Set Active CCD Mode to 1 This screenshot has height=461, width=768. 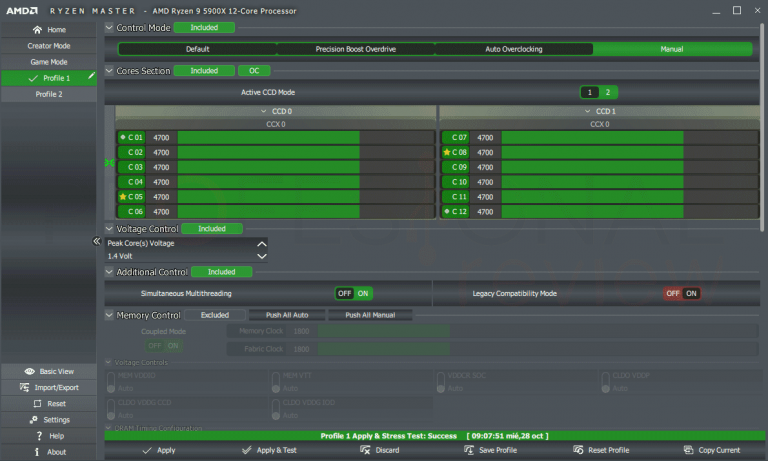pyautogui.click(x=590, y=92)
